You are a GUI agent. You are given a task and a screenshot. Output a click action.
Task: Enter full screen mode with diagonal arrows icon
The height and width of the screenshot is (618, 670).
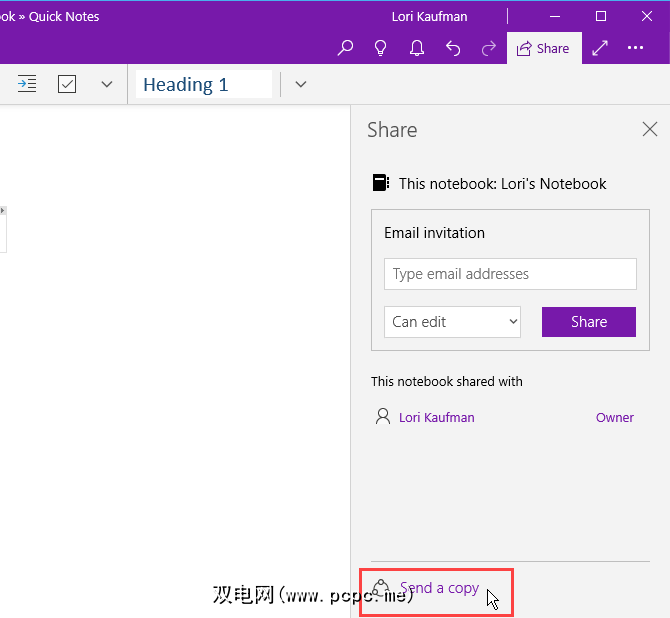[600, 48]
